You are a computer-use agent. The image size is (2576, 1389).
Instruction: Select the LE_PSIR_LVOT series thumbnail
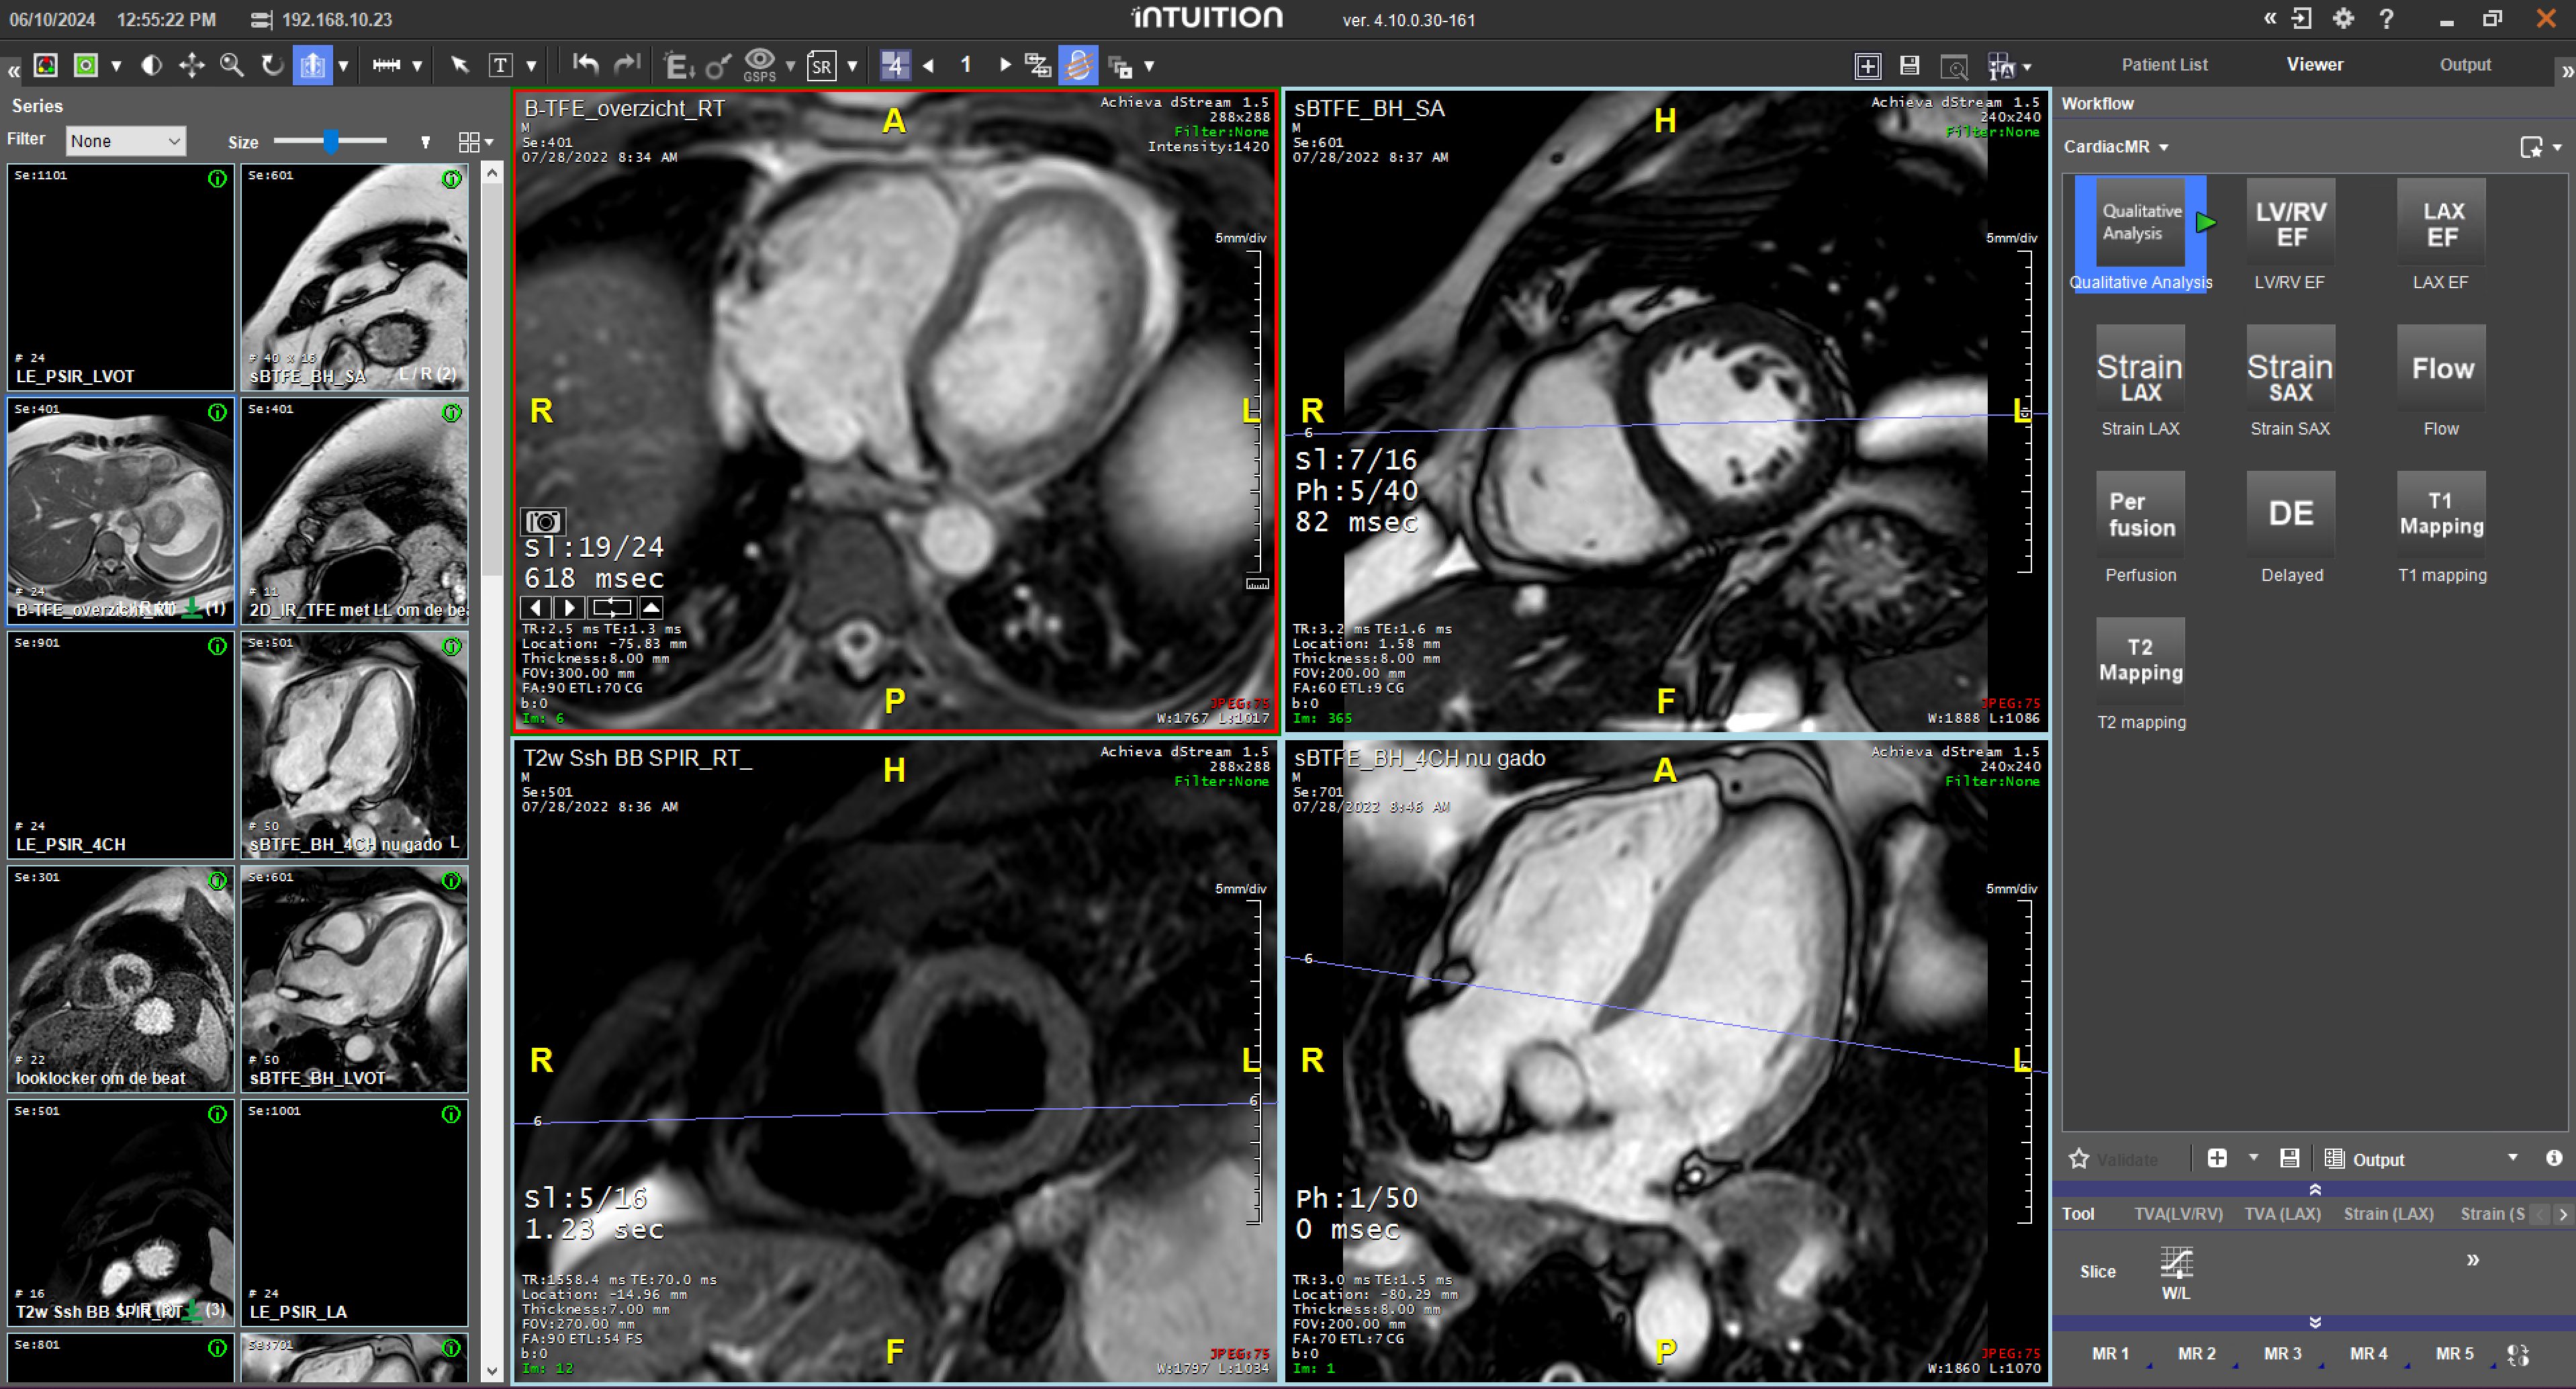point(120,277)
